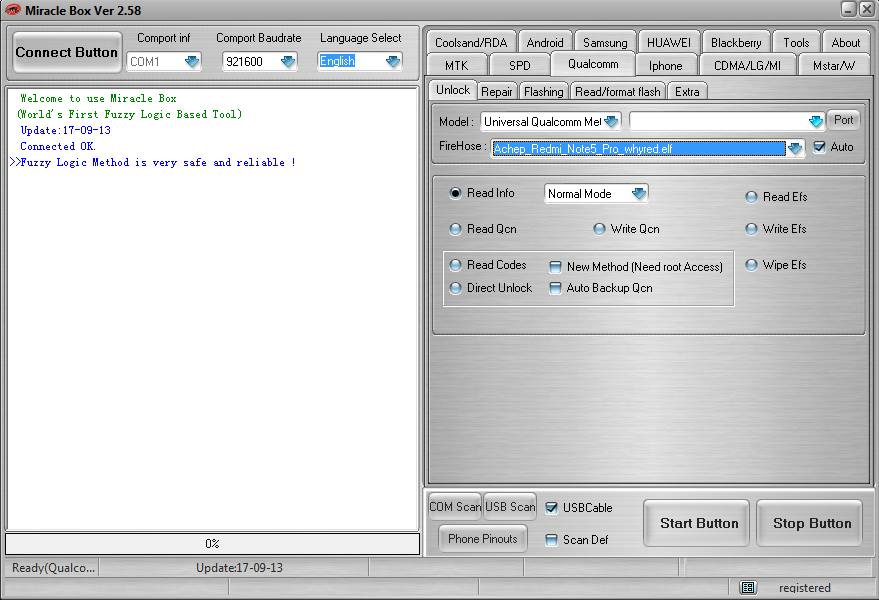Click the keyboard icon next to registered
The width and height of the screenshot is (879, 600).
748,587
